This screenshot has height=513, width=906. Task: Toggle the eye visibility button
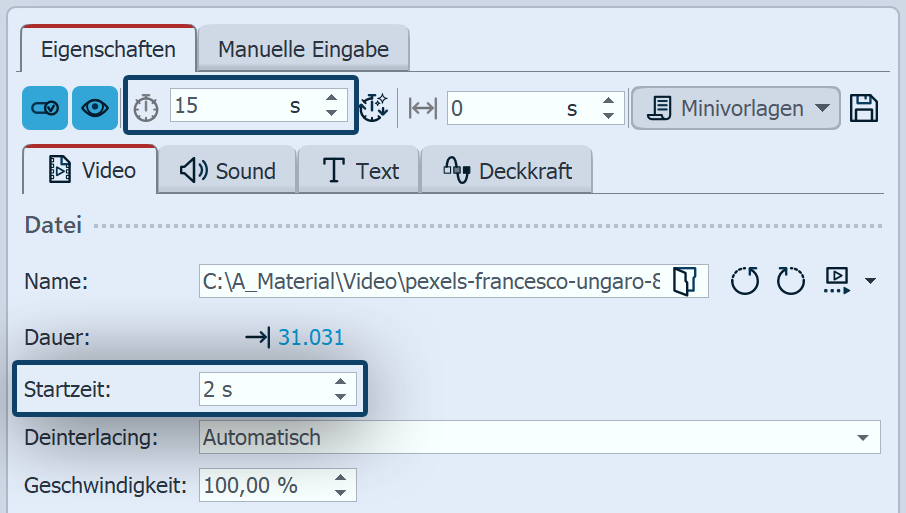[95, 108]
